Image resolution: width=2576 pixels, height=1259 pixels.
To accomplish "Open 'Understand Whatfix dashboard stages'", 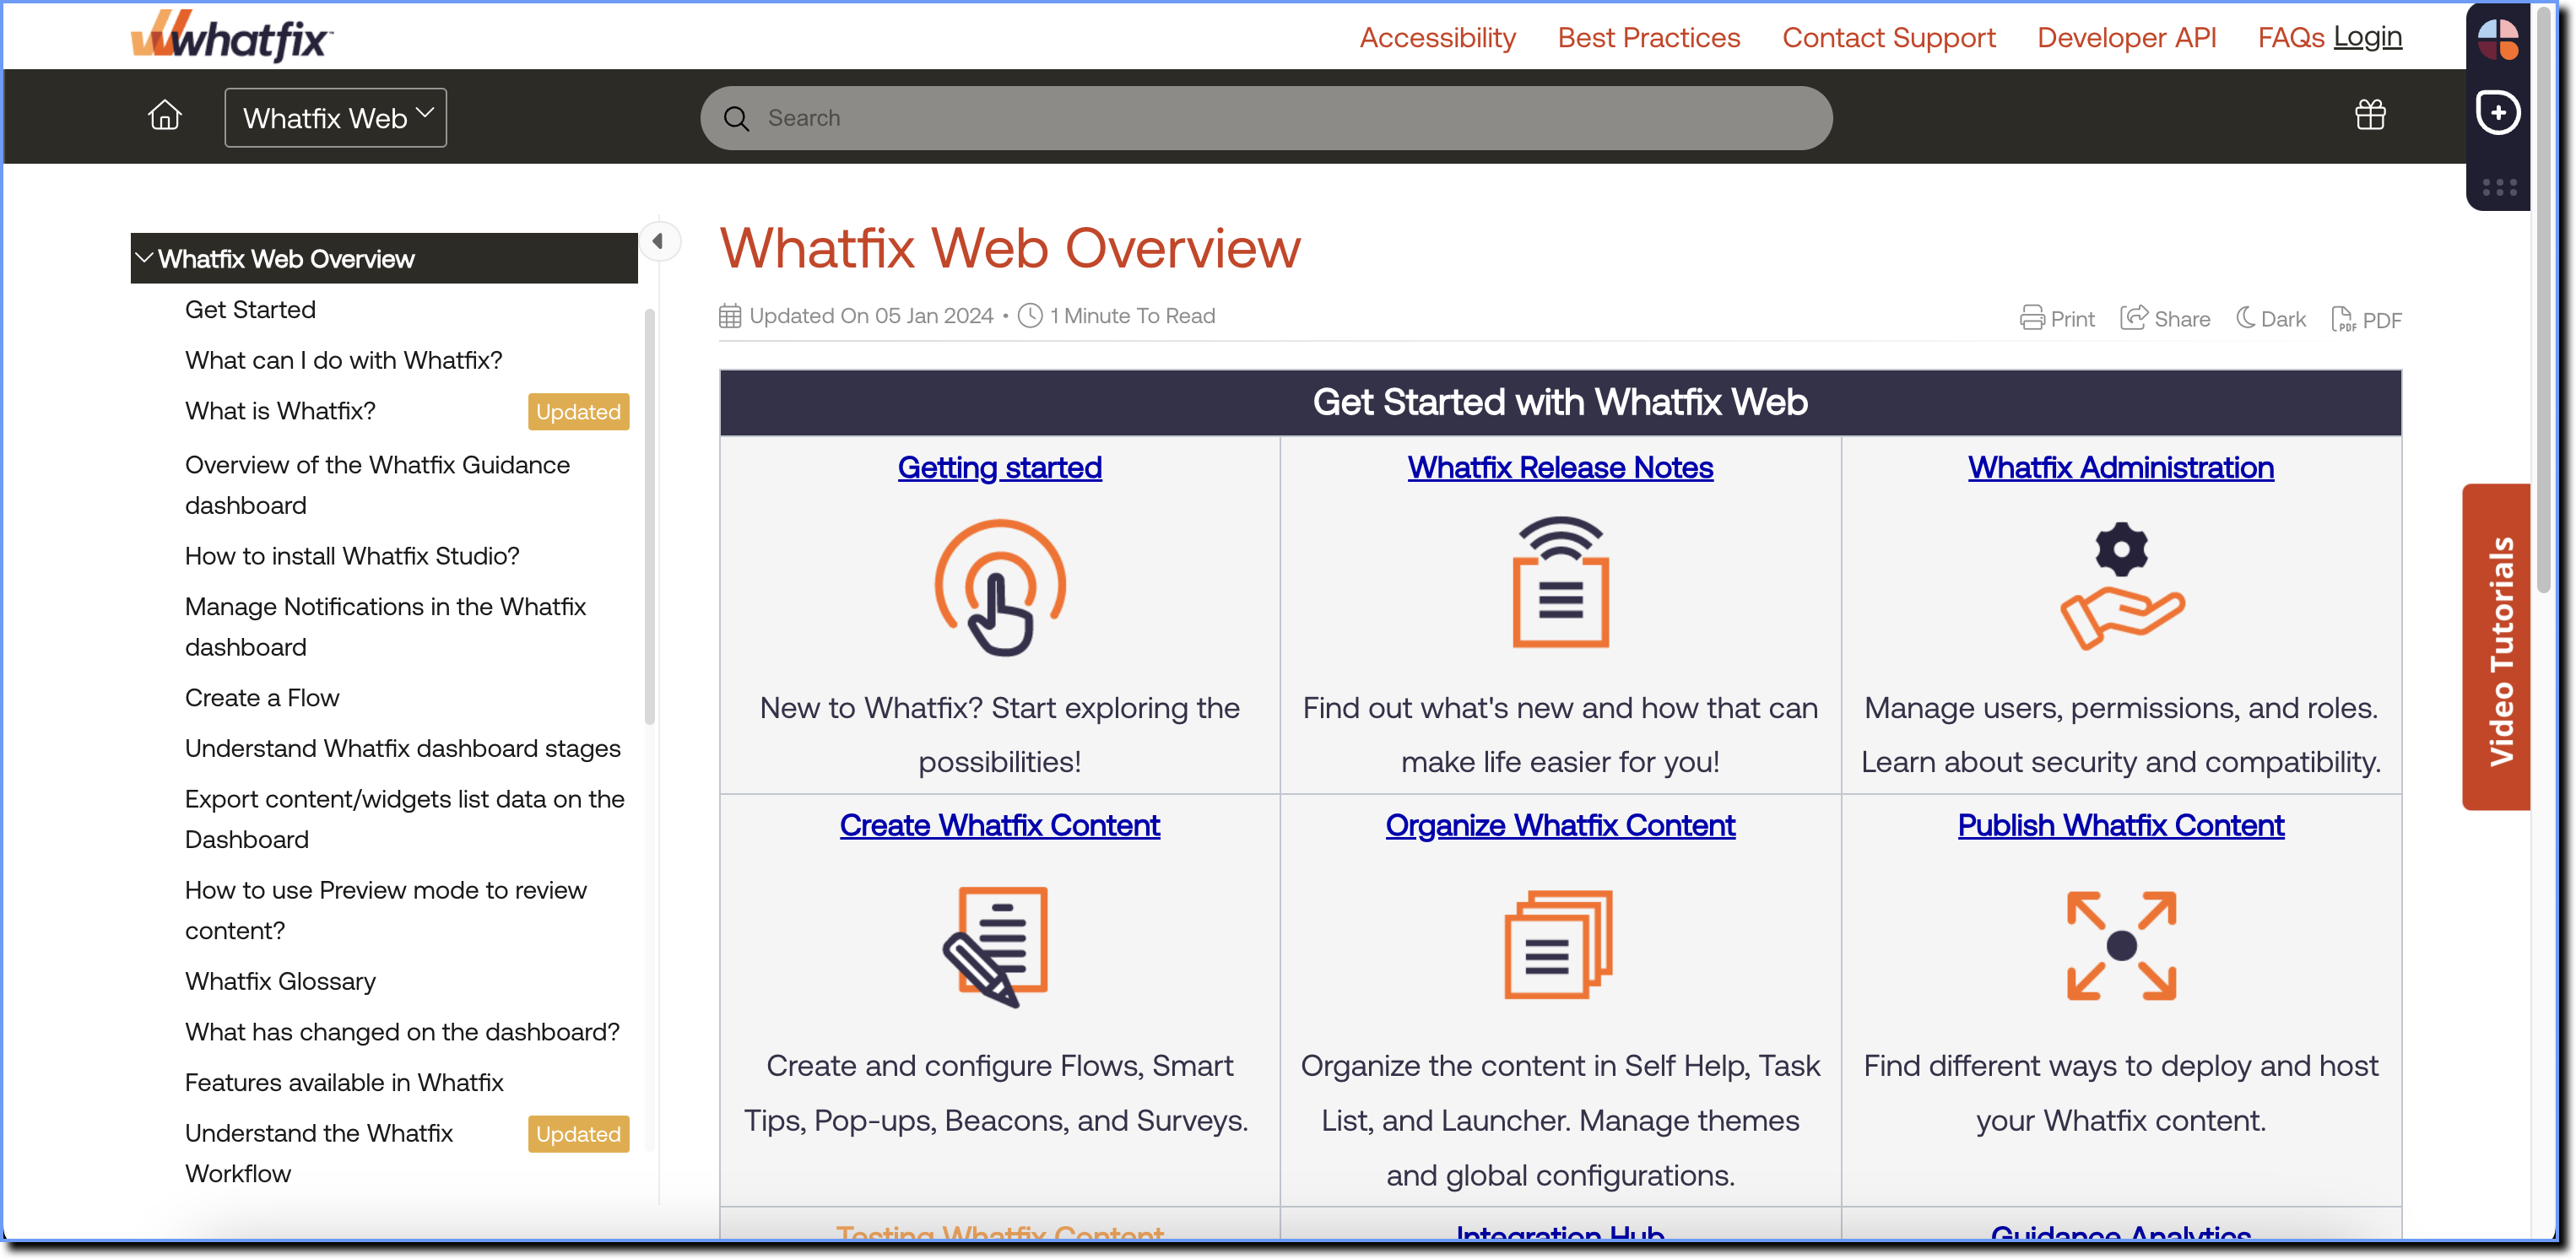I will (x=402, y=749).
